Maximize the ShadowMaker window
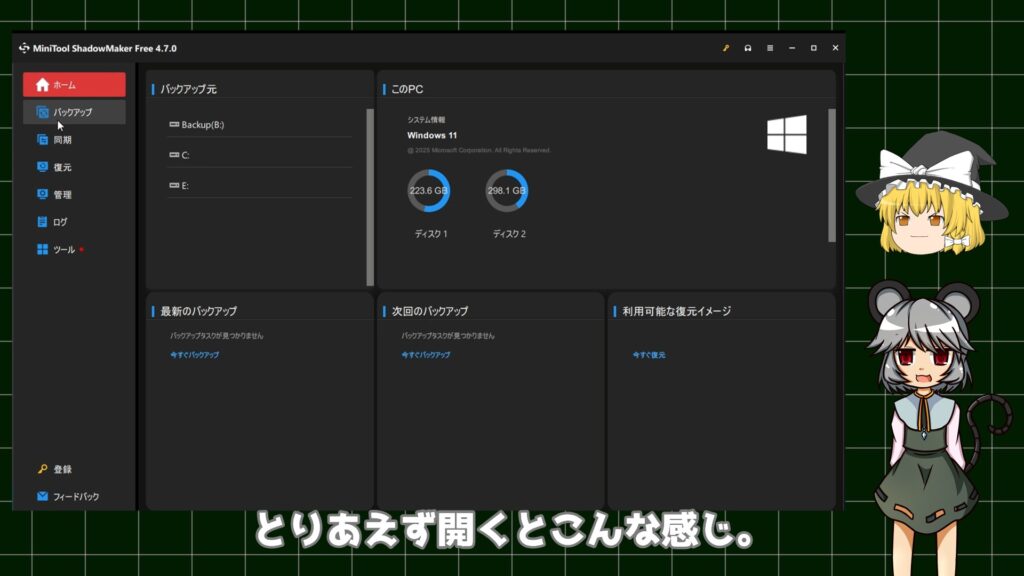 tap(814, 48)
